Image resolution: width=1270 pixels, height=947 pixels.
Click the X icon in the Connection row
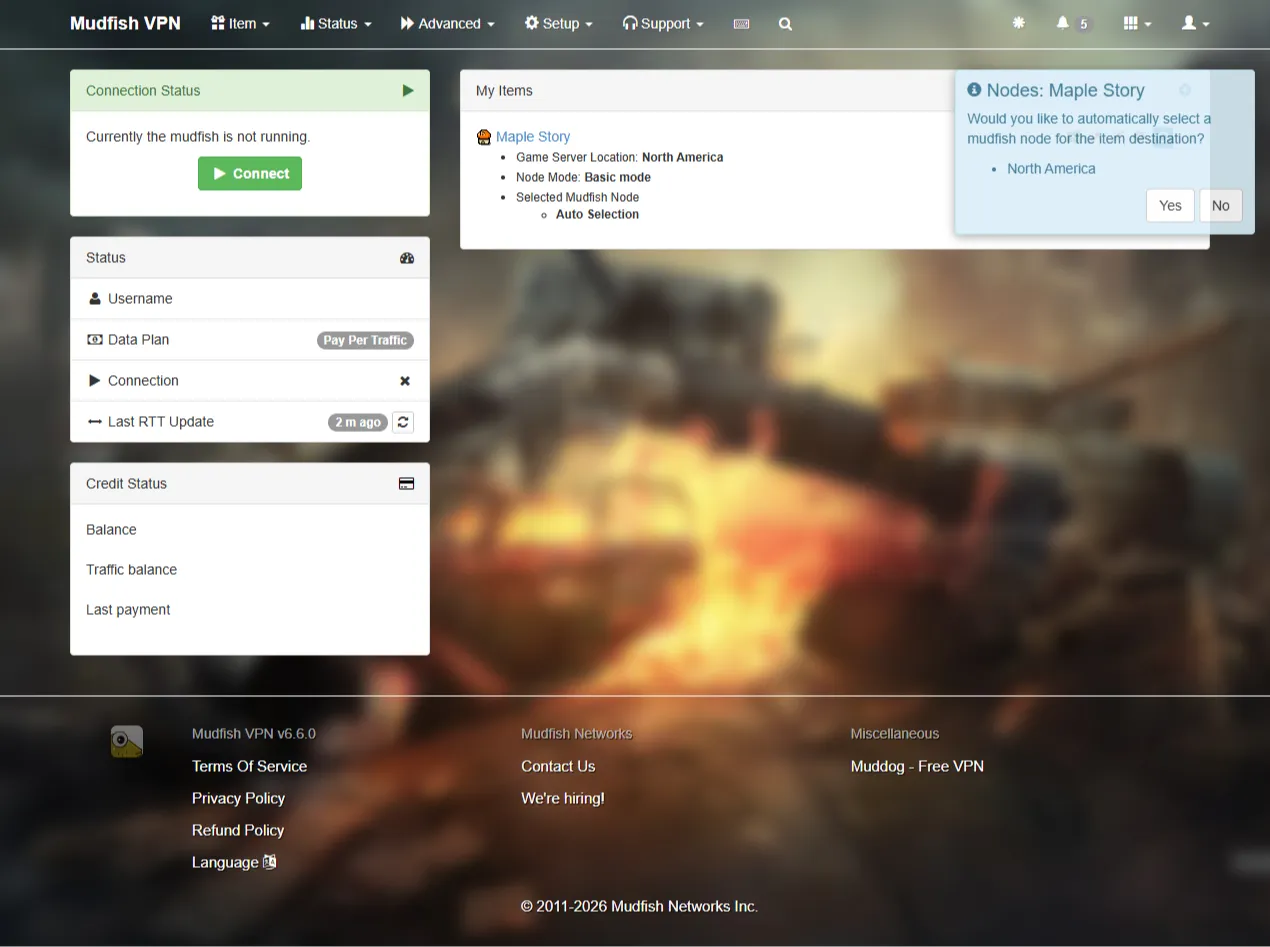pyautogui.click(x=405, y=381)
